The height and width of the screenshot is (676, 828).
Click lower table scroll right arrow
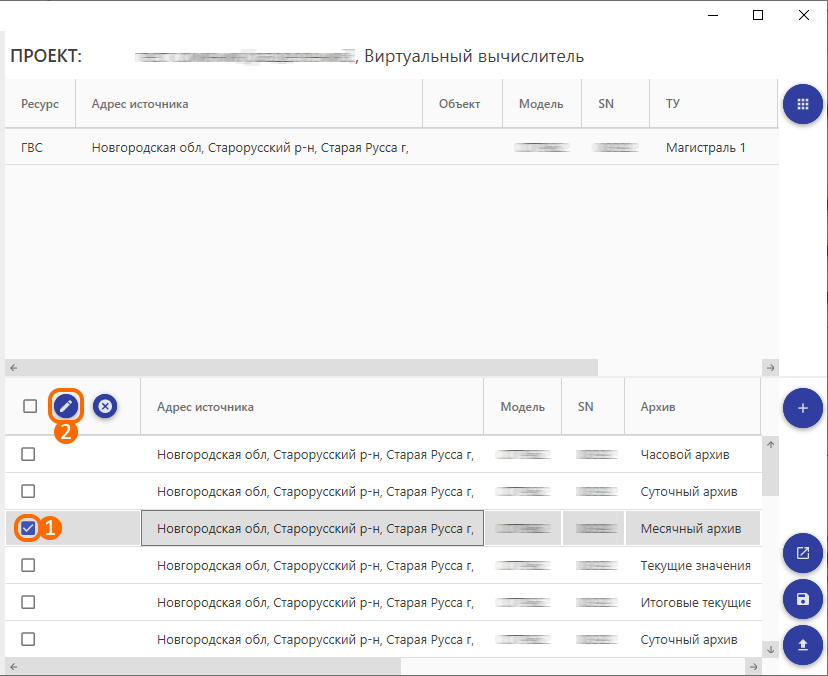754,666
